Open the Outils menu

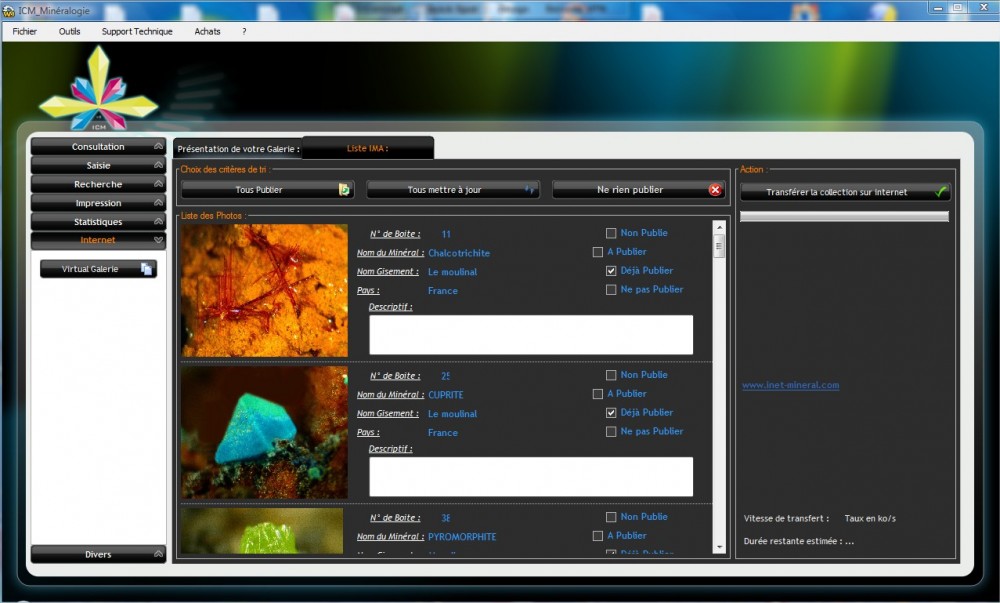70,31
